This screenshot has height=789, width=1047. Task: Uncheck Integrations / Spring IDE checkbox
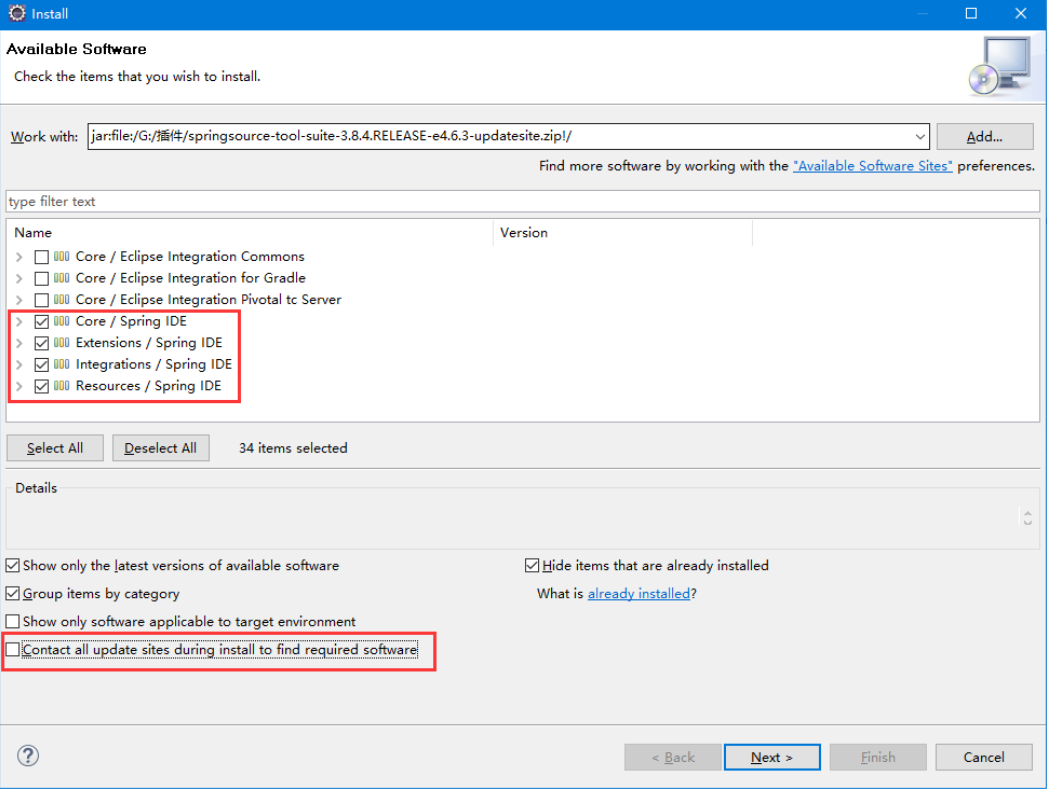[x=41, y=365]
